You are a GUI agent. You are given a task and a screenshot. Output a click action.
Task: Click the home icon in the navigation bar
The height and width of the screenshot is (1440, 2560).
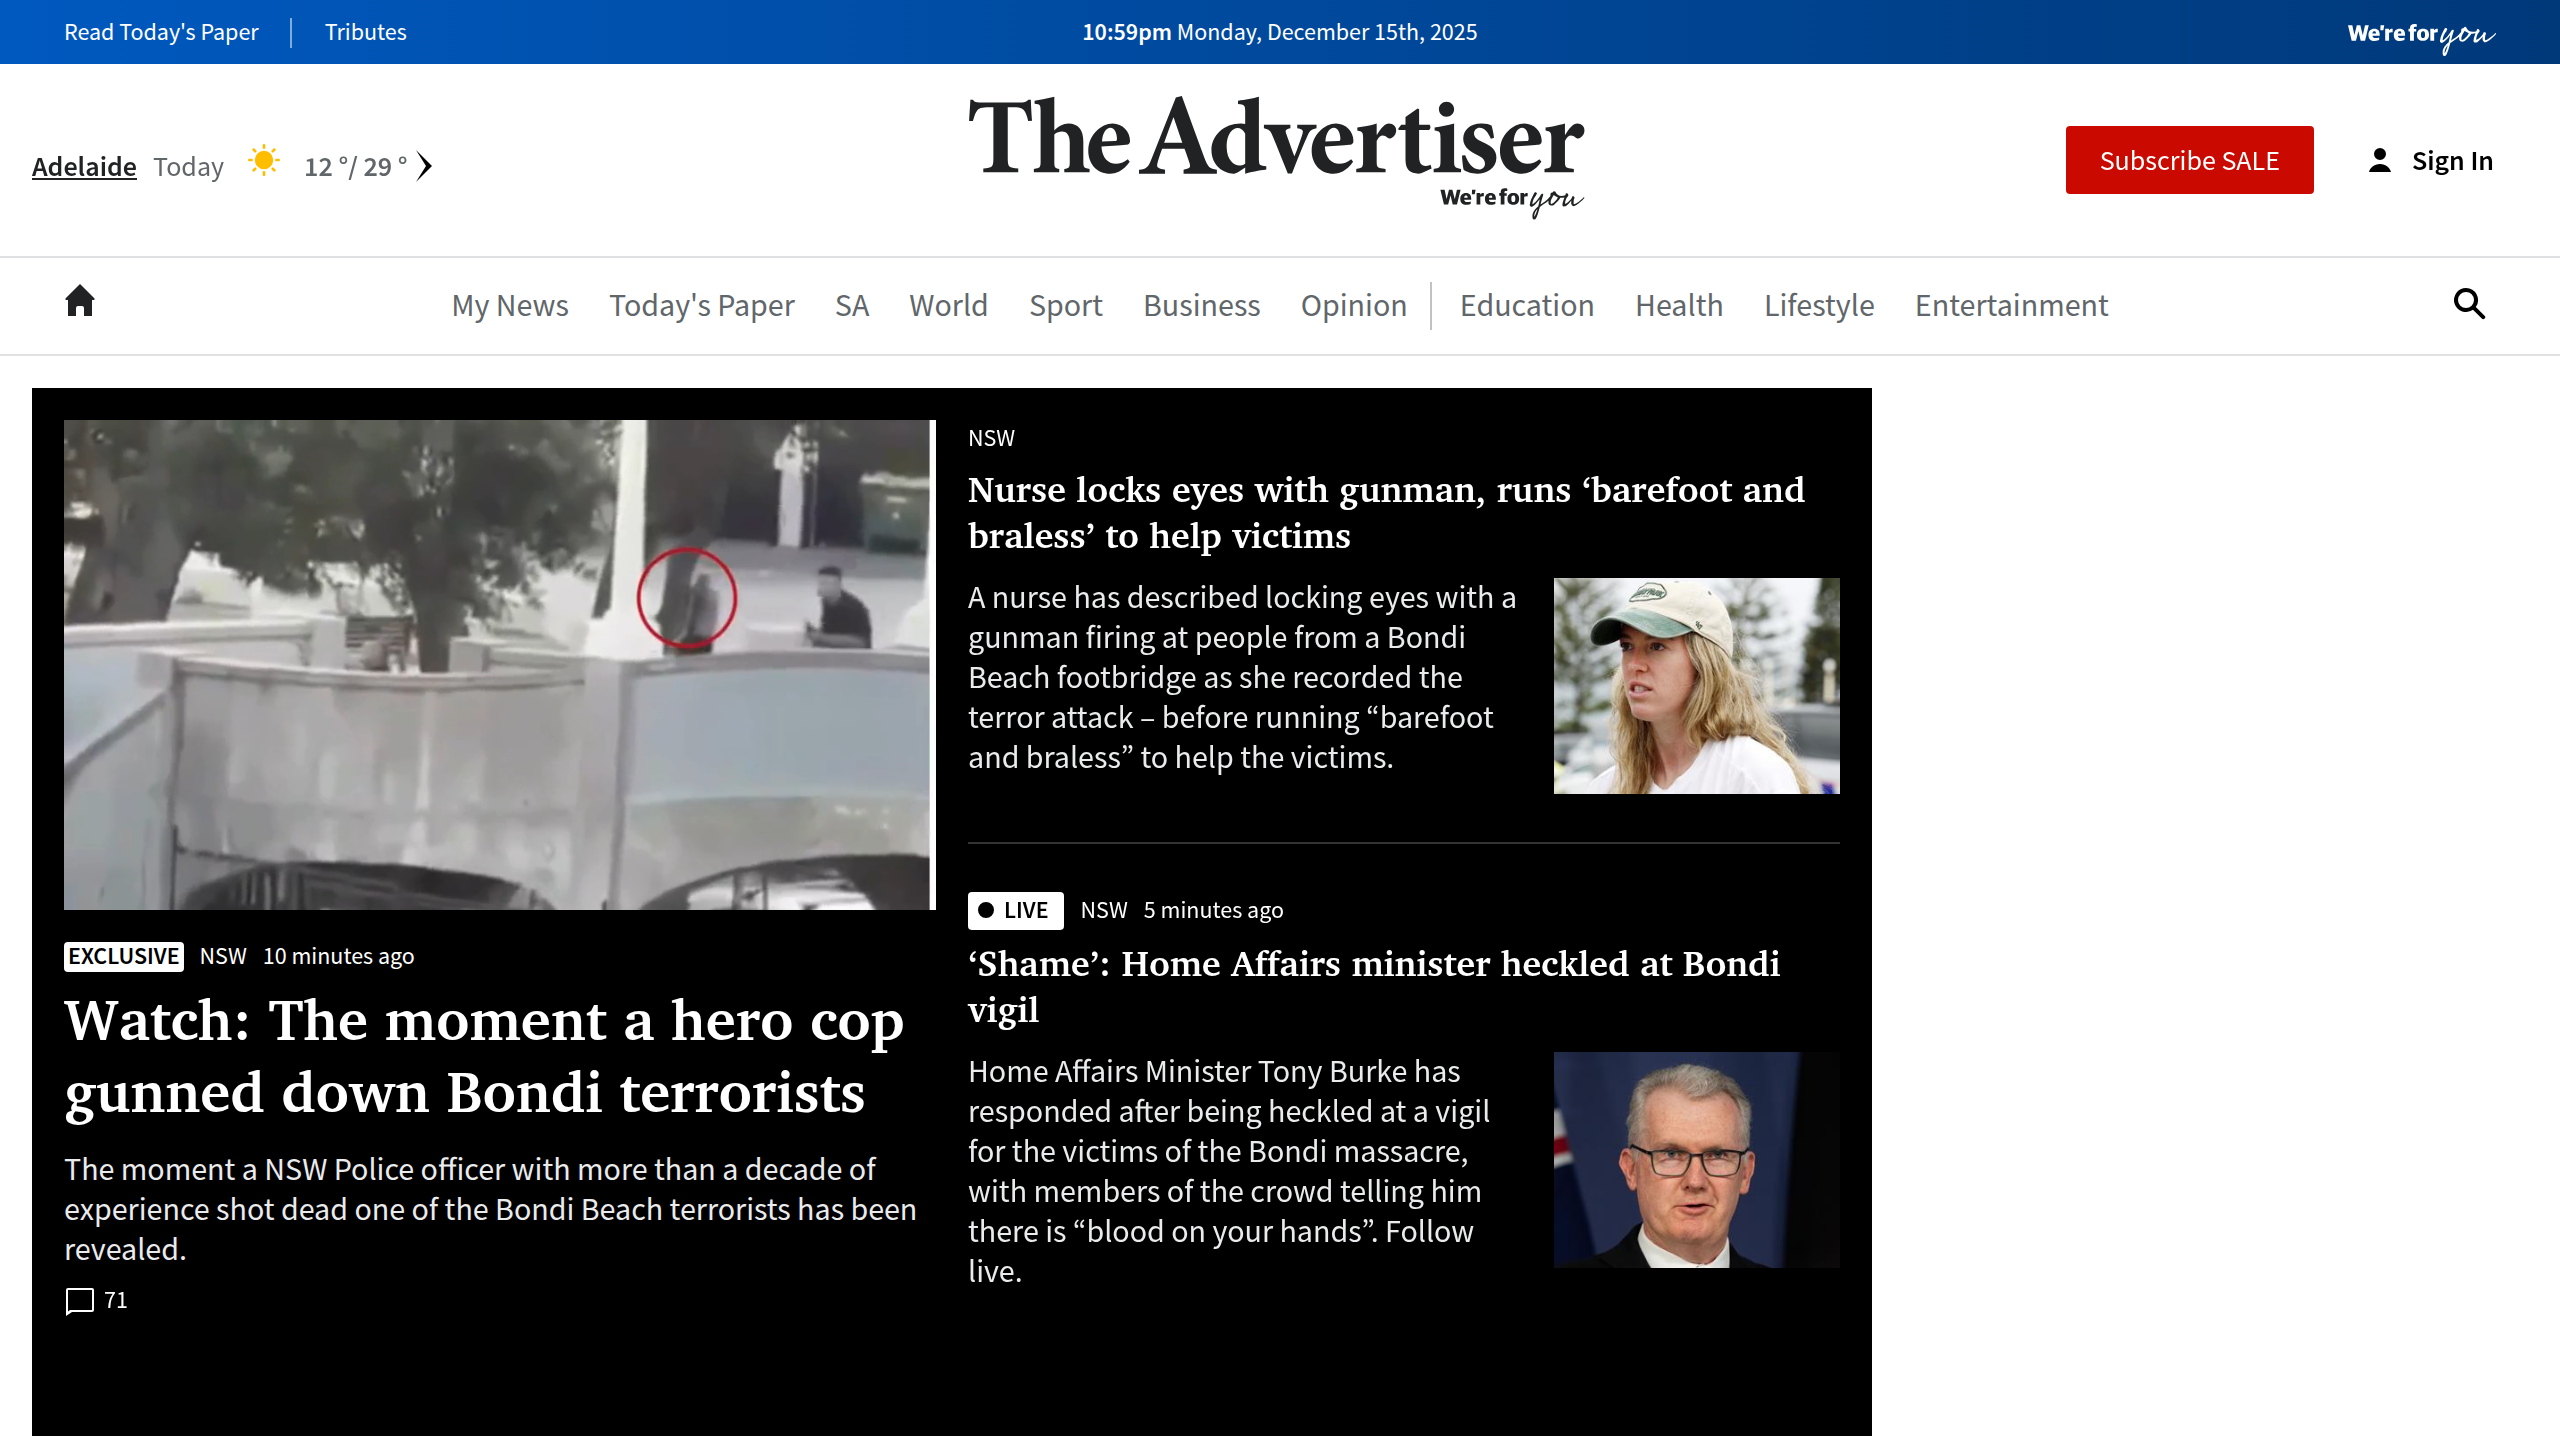pos(79,304)
